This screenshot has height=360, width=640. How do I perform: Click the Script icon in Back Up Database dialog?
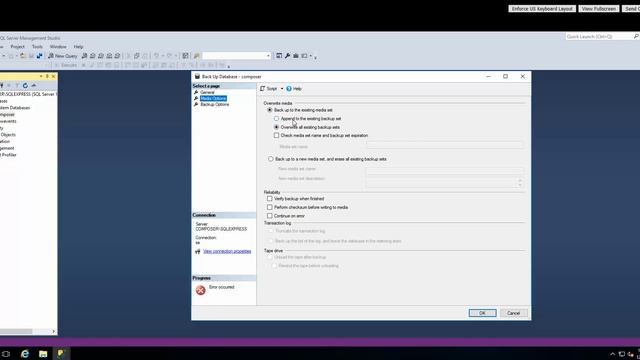tap(262, 89)
